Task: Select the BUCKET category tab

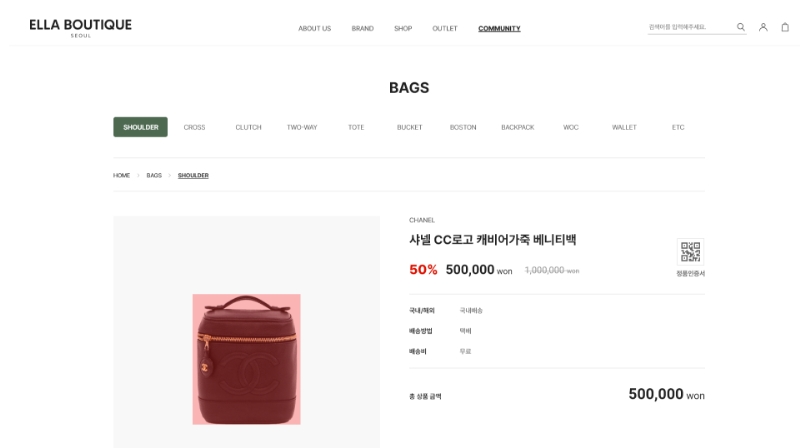Action: coord(410,127)
